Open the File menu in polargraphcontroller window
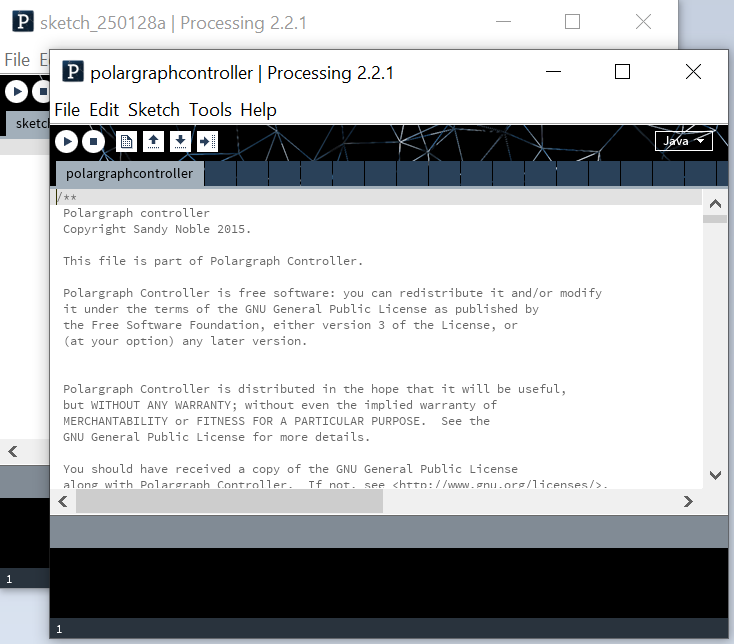734x644 pixels. coord(67,110)
